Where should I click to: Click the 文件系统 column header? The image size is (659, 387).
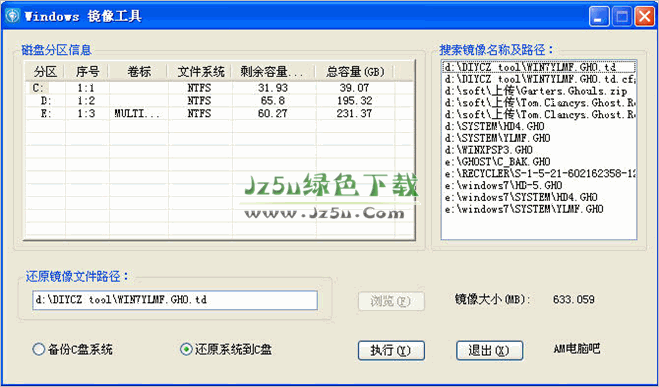click(200, 71)
